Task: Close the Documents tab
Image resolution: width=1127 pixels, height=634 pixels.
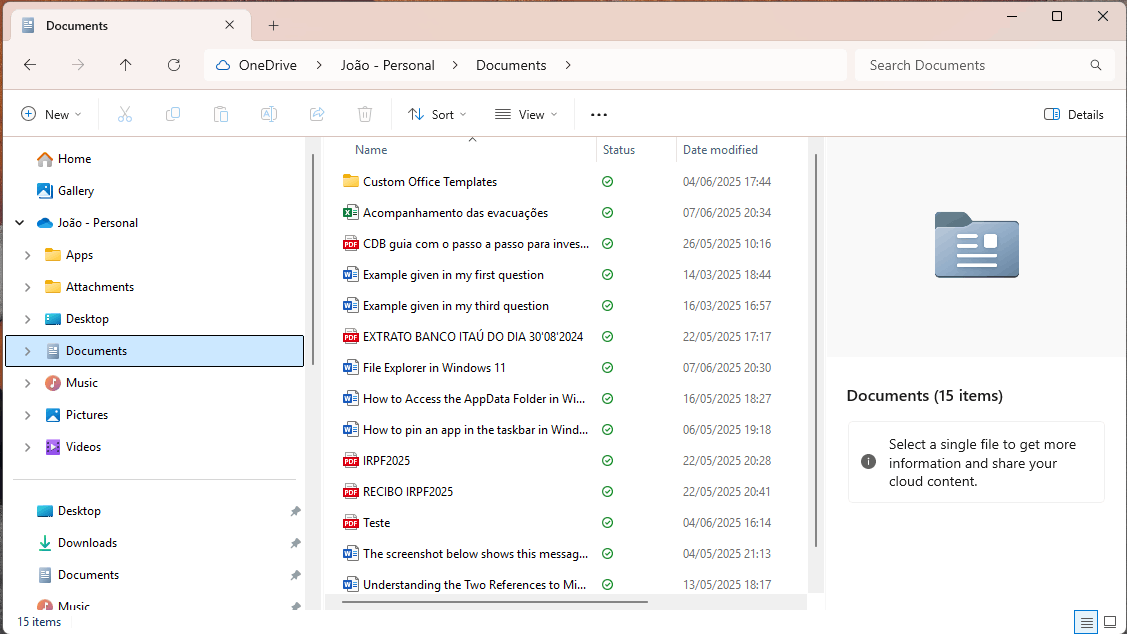Action: [229, 25]
